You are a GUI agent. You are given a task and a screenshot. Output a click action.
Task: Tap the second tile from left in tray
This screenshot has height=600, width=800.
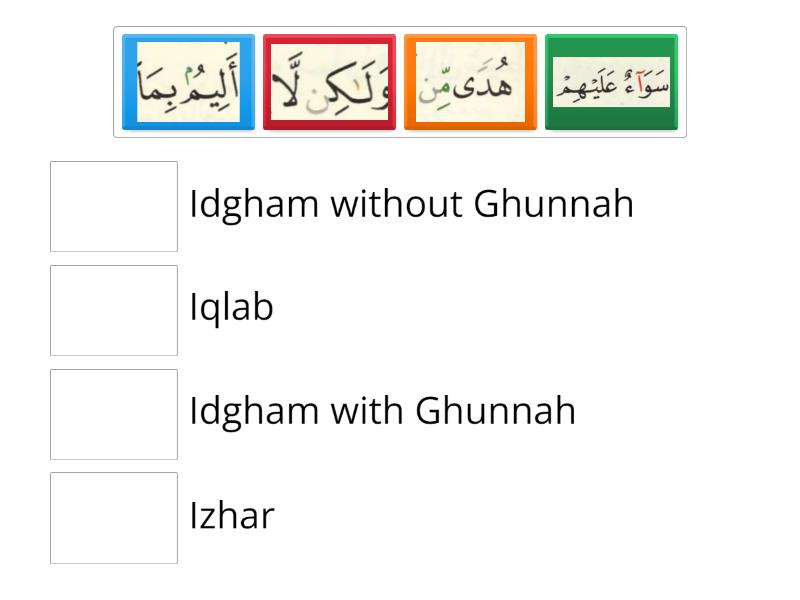[x=329, y=82]
